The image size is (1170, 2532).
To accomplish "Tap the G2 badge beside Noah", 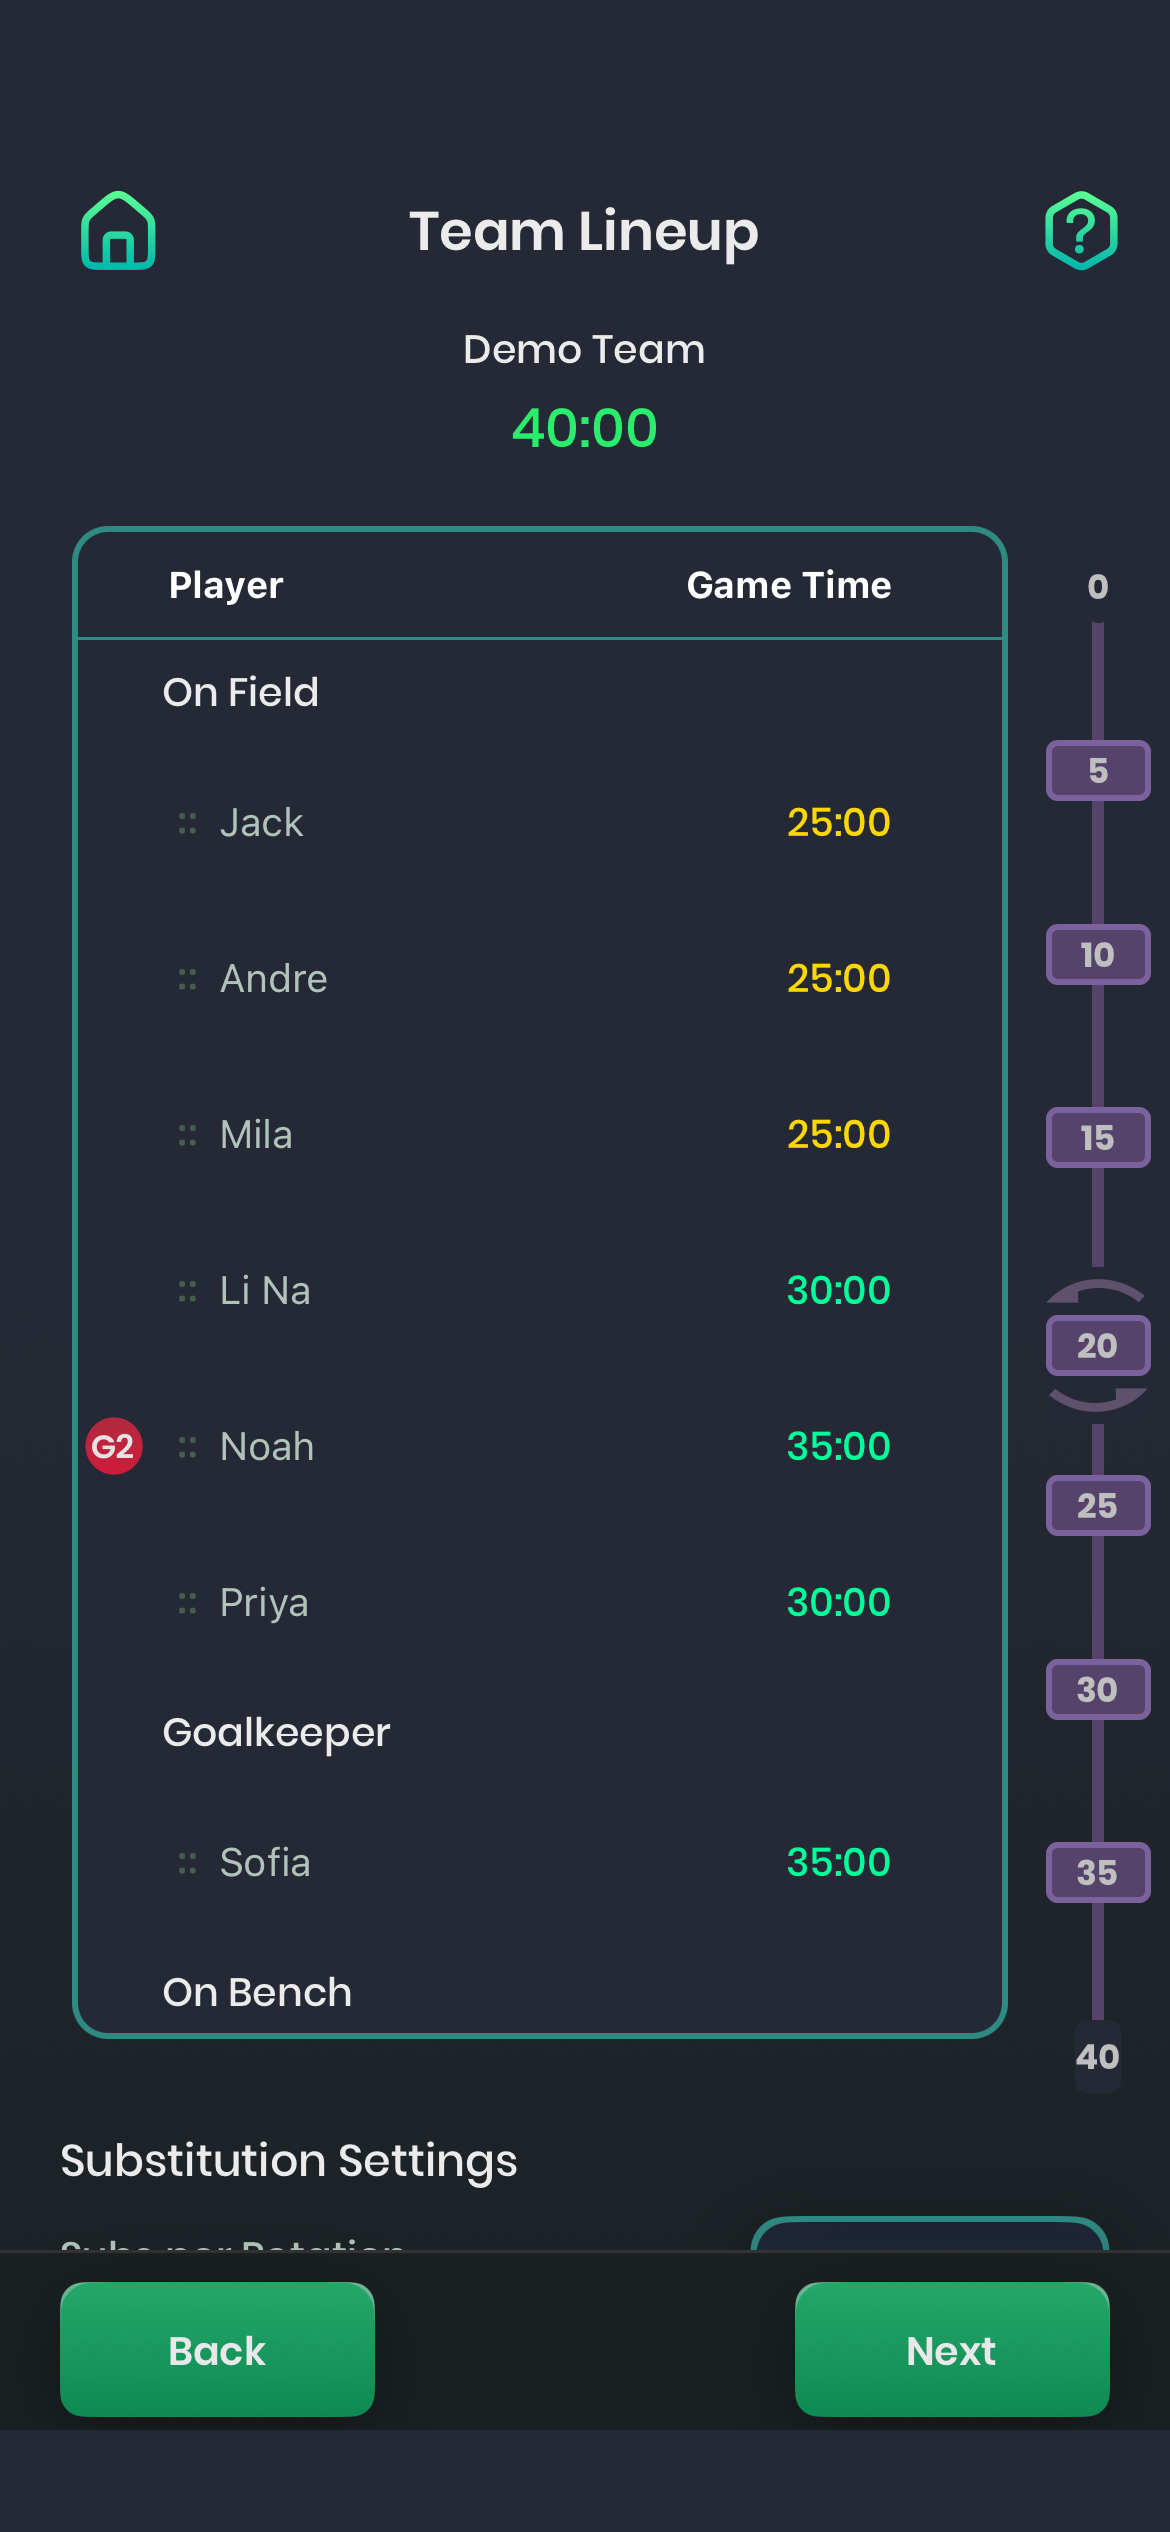I will pyautogui.click(x=114, y=1446).
